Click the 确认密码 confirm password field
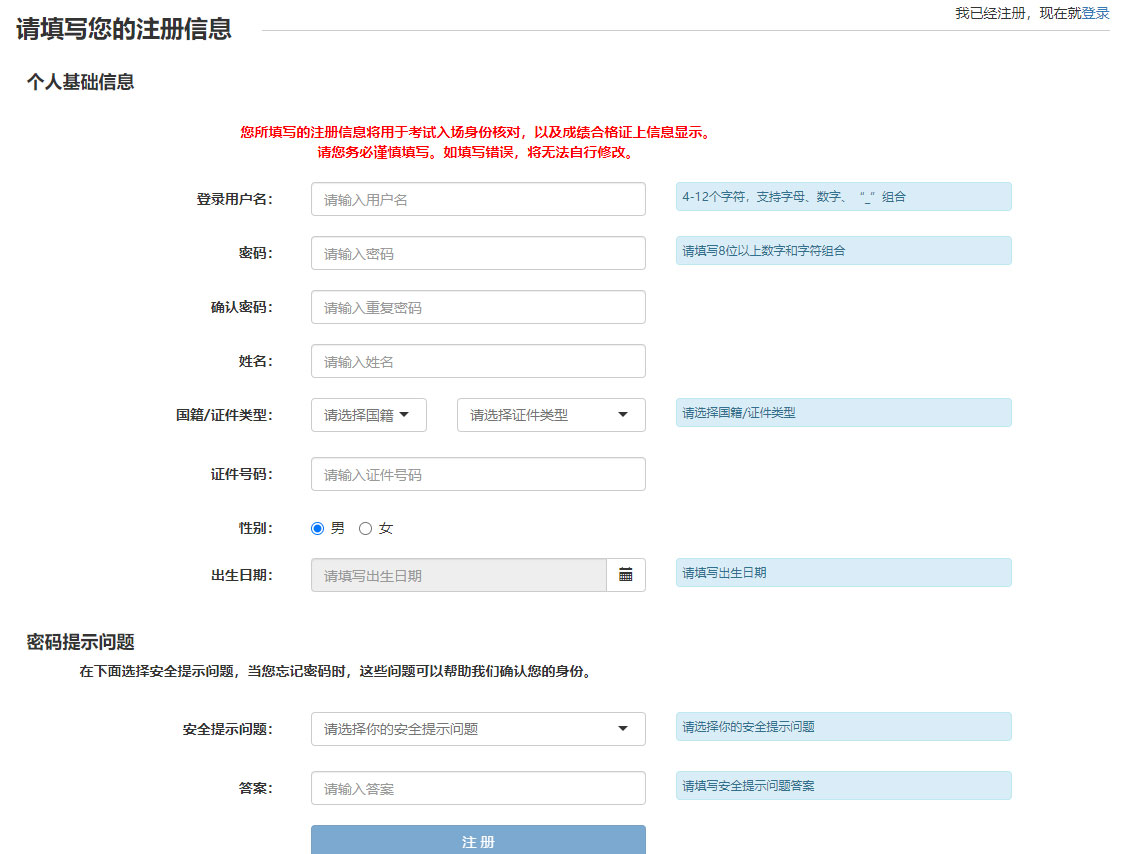This screenshot has width=1122, height=854. pos(478,307)
